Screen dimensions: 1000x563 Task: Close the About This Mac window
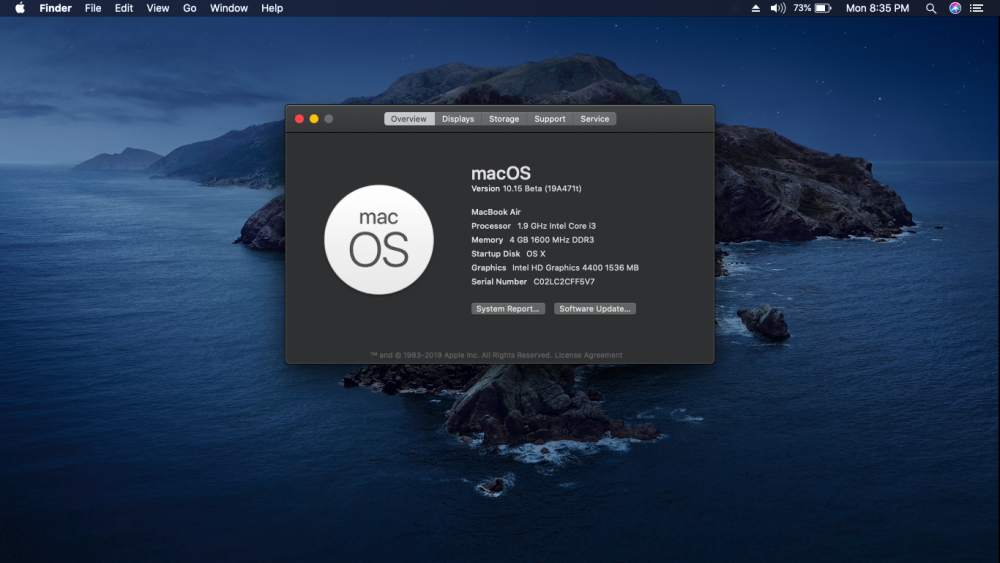[x=299, y=119]
